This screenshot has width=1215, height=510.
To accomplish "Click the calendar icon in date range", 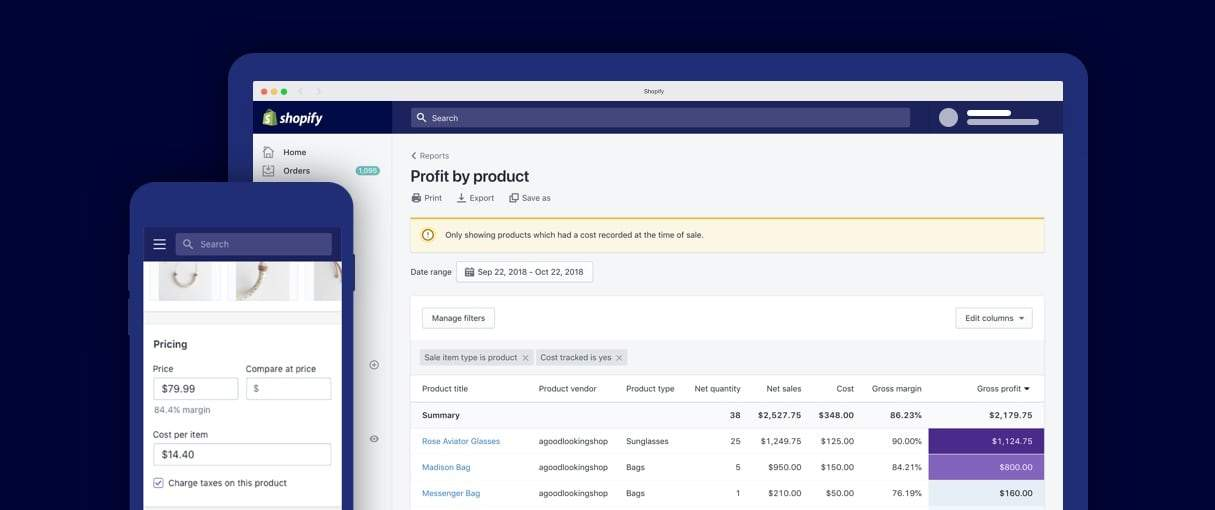I will pos(469,272).
